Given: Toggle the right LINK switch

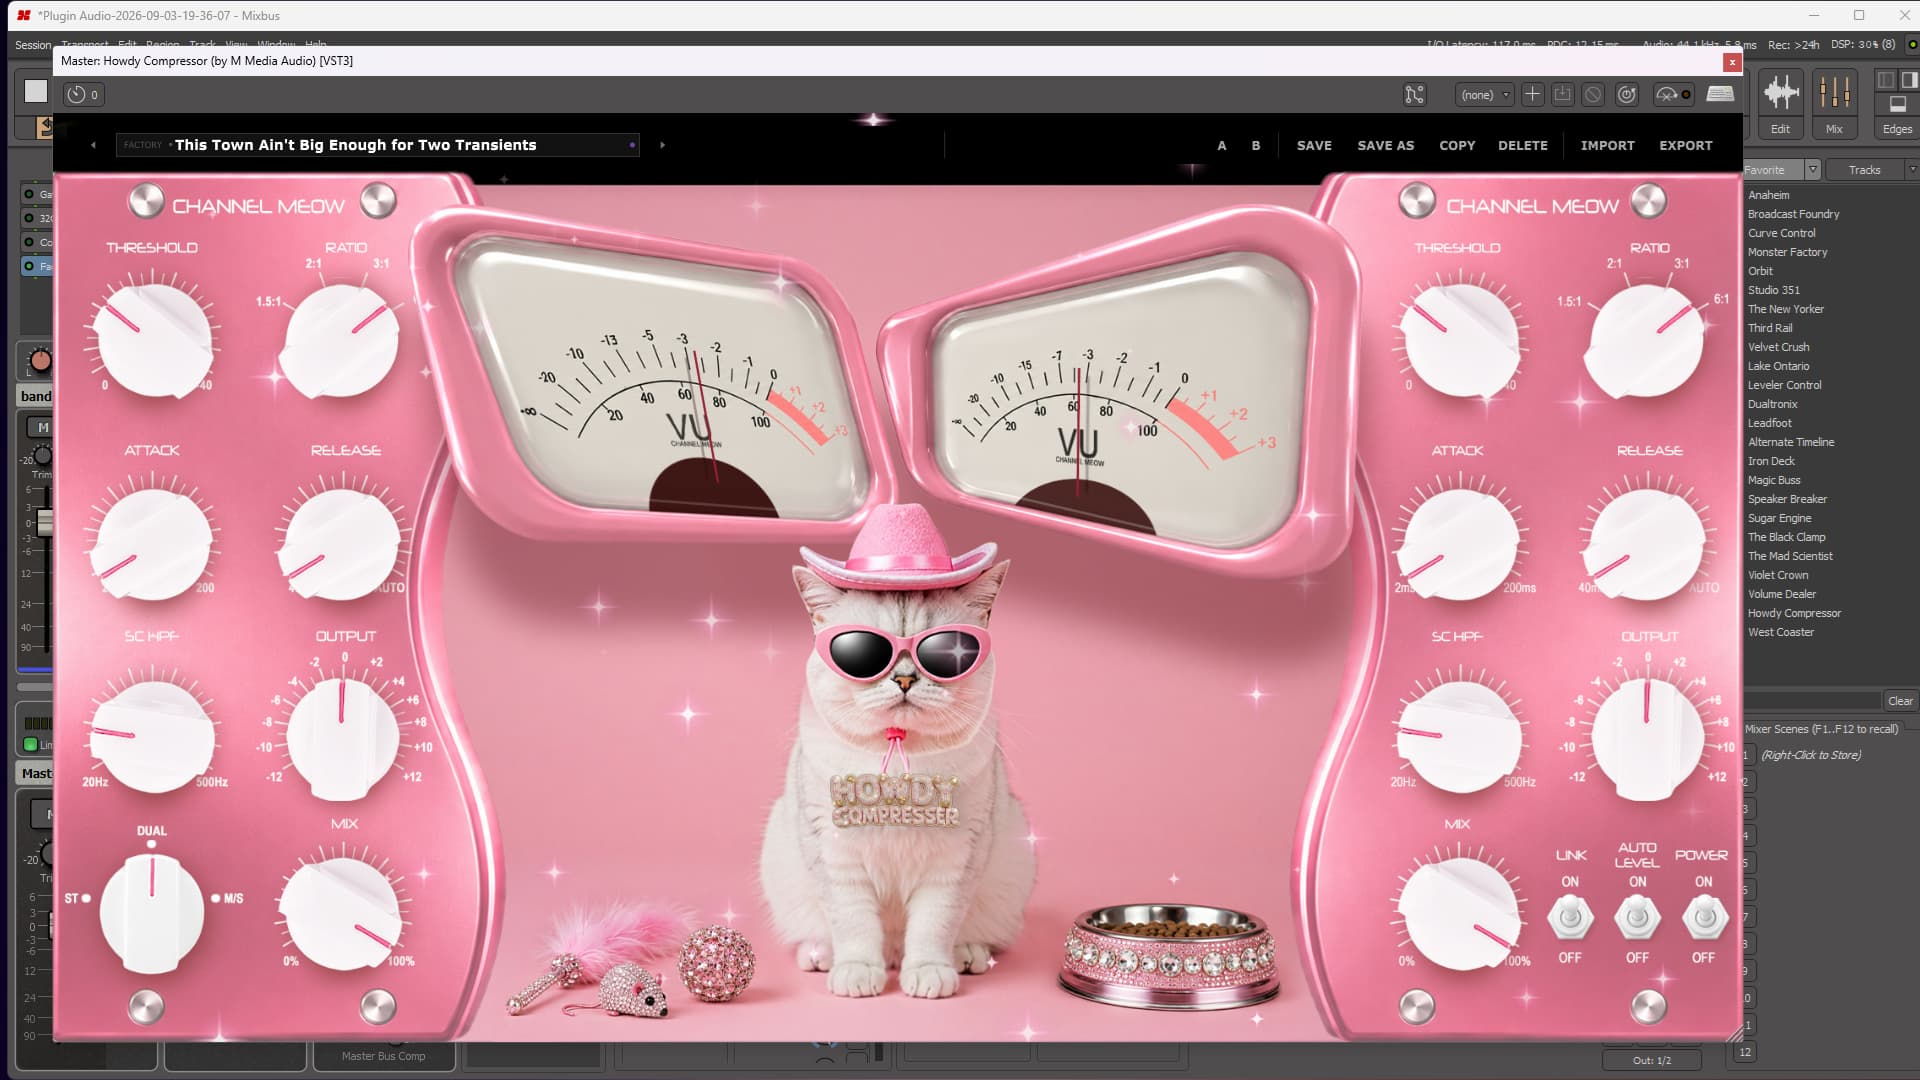Looking at the screenshot, I should point(1570,917).
